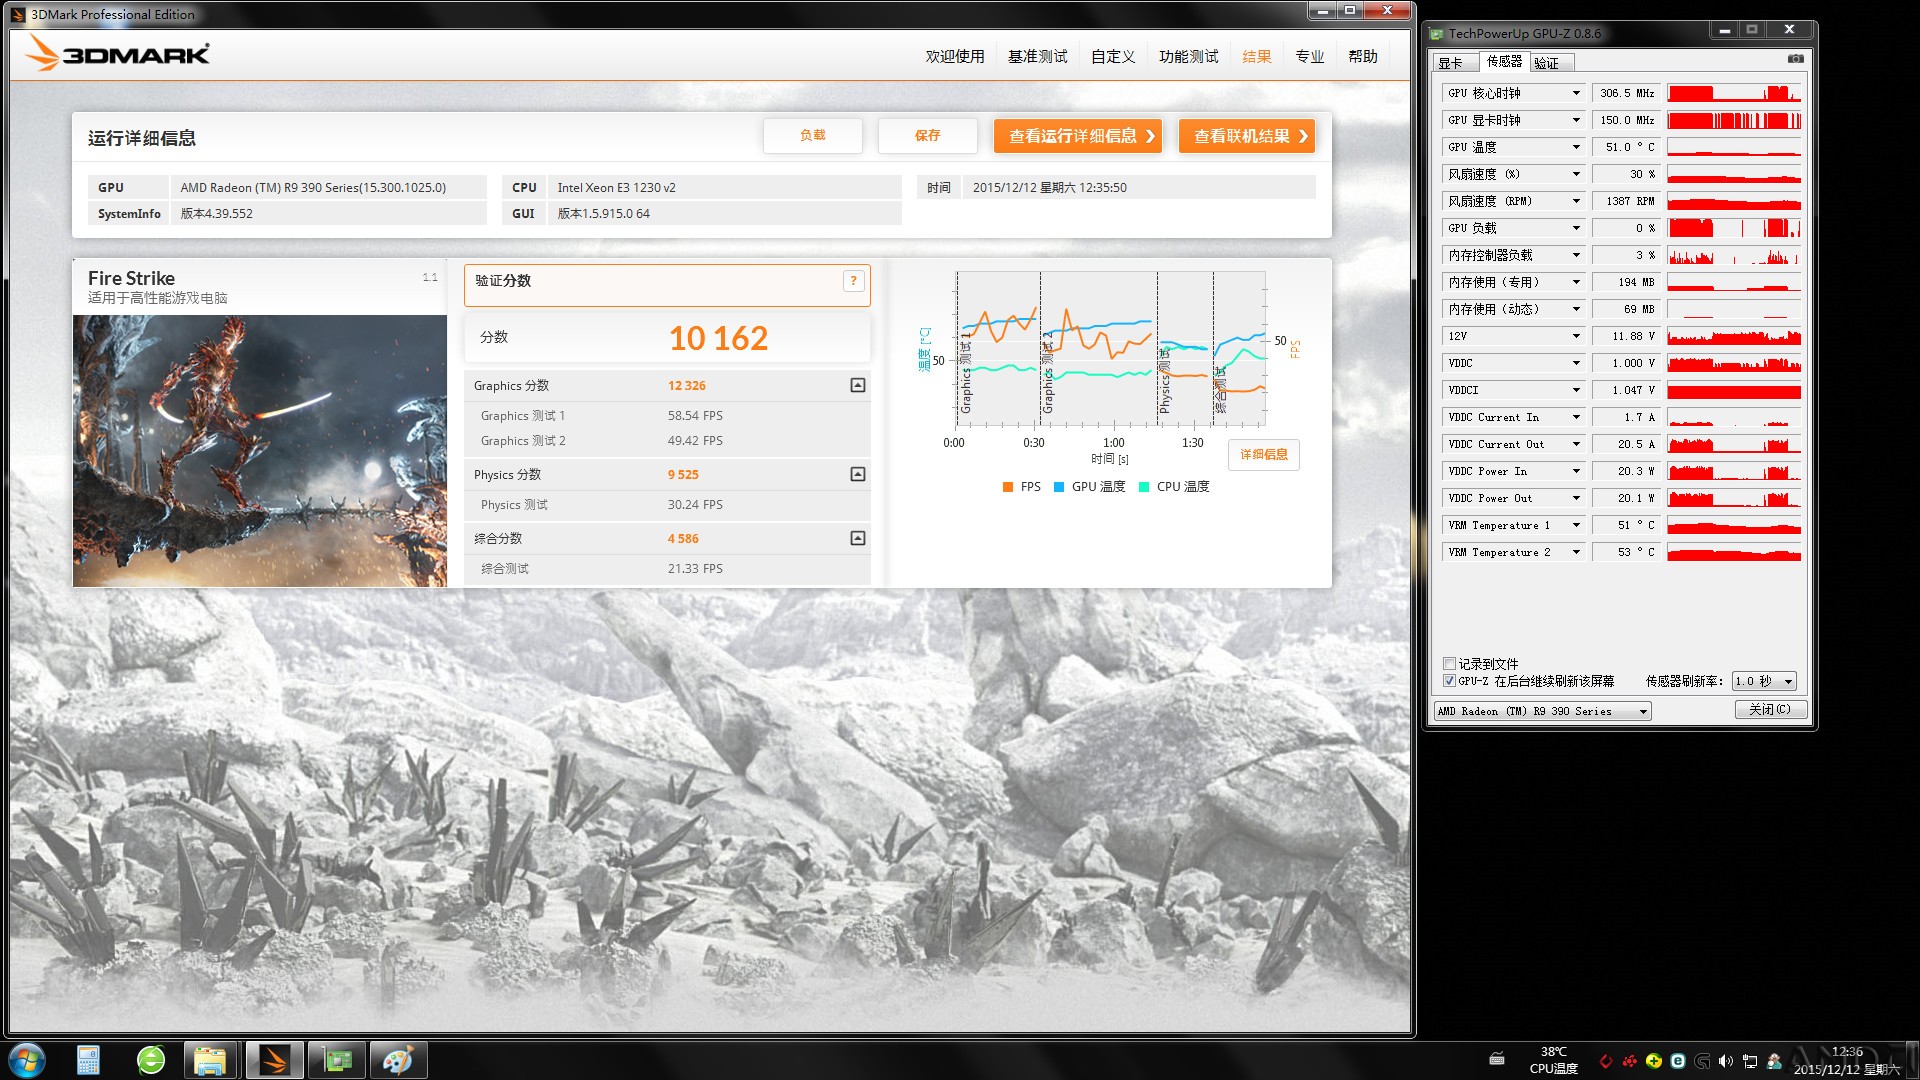Go to 基准测试 tab
The height and width of the screenshot is (1080, 1920).
pos(1038,57)
